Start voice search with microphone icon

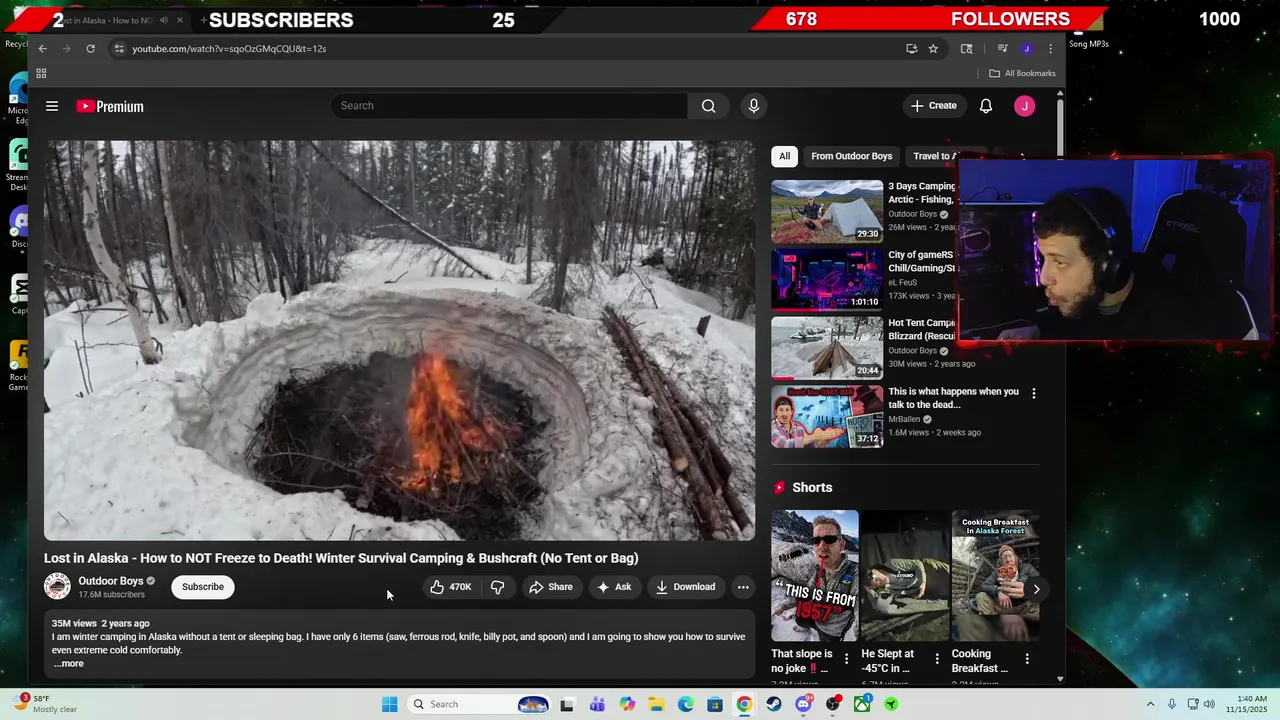click(754, 106)
